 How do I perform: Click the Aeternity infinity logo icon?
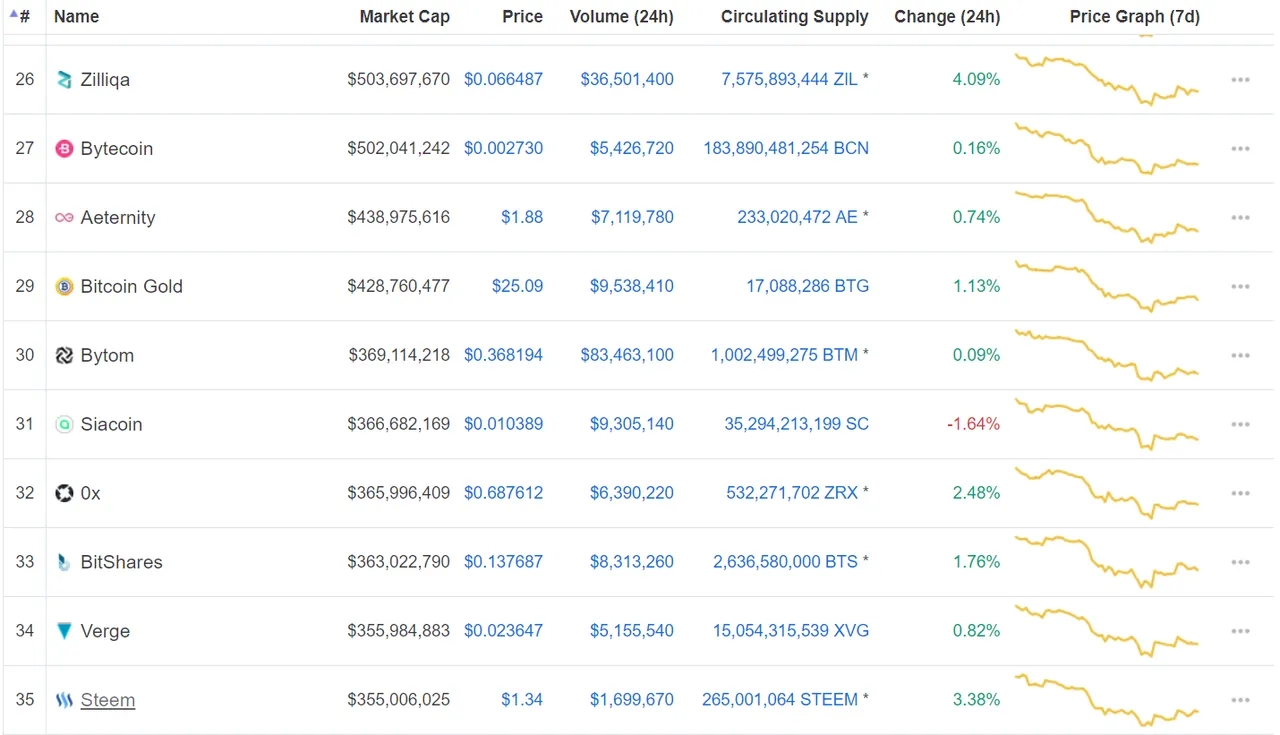(64, 218)
